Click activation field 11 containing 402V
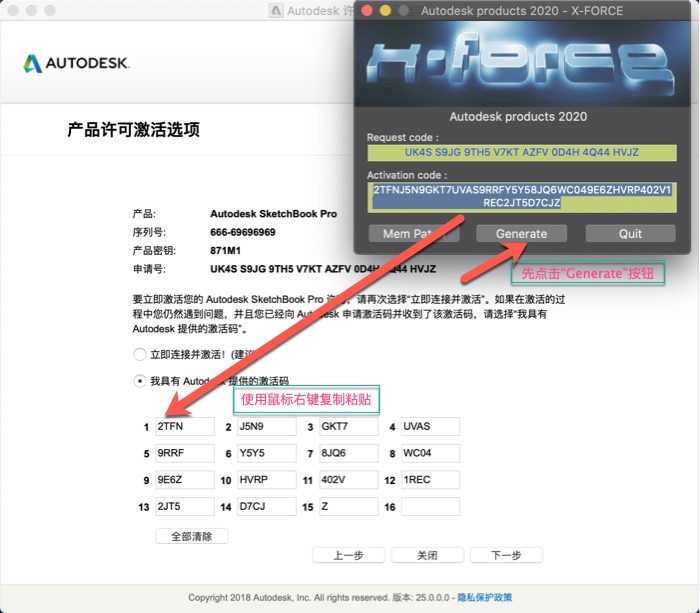The width and height of the screenshot is (700, 613). 349,480
